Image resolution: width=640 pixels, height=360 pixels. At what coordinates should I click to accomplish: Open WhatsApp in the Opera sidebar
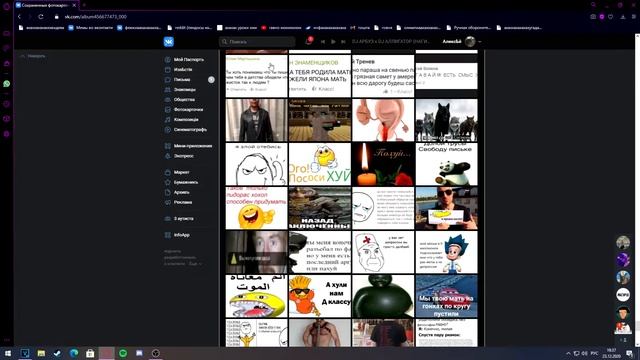(x=7, y=84)
